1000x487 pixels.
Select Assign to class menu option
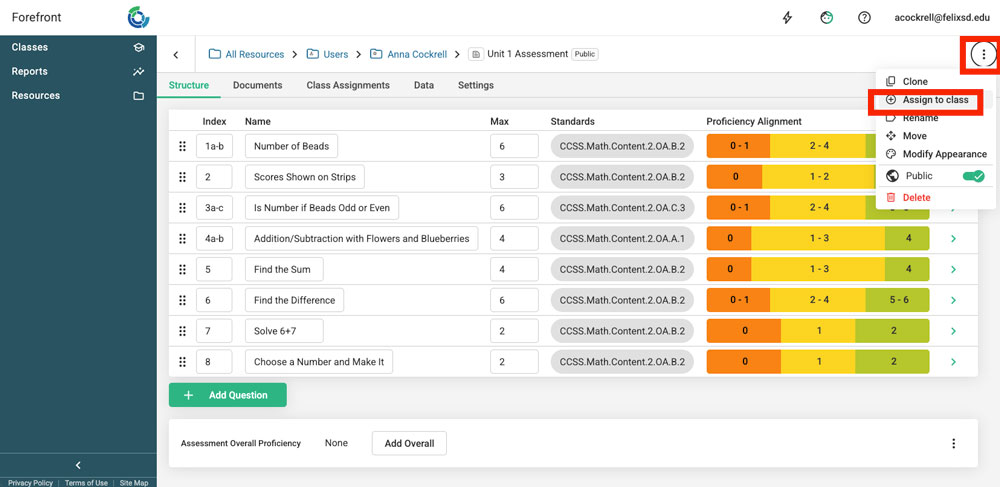(x=935, y=100)
